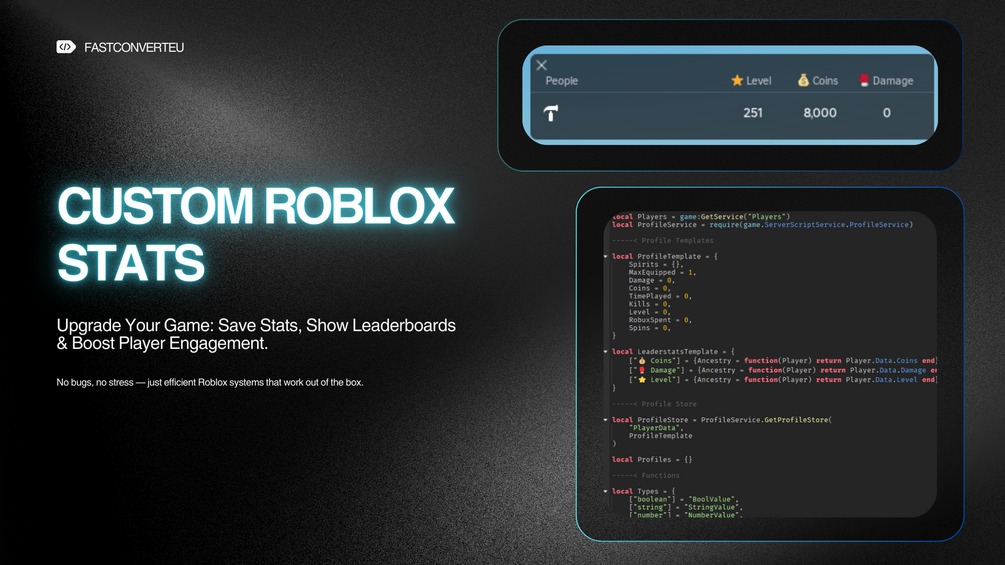Click the 'Functions' comment line
This screenshot has height=565, width=1005.
coord(645,475)
